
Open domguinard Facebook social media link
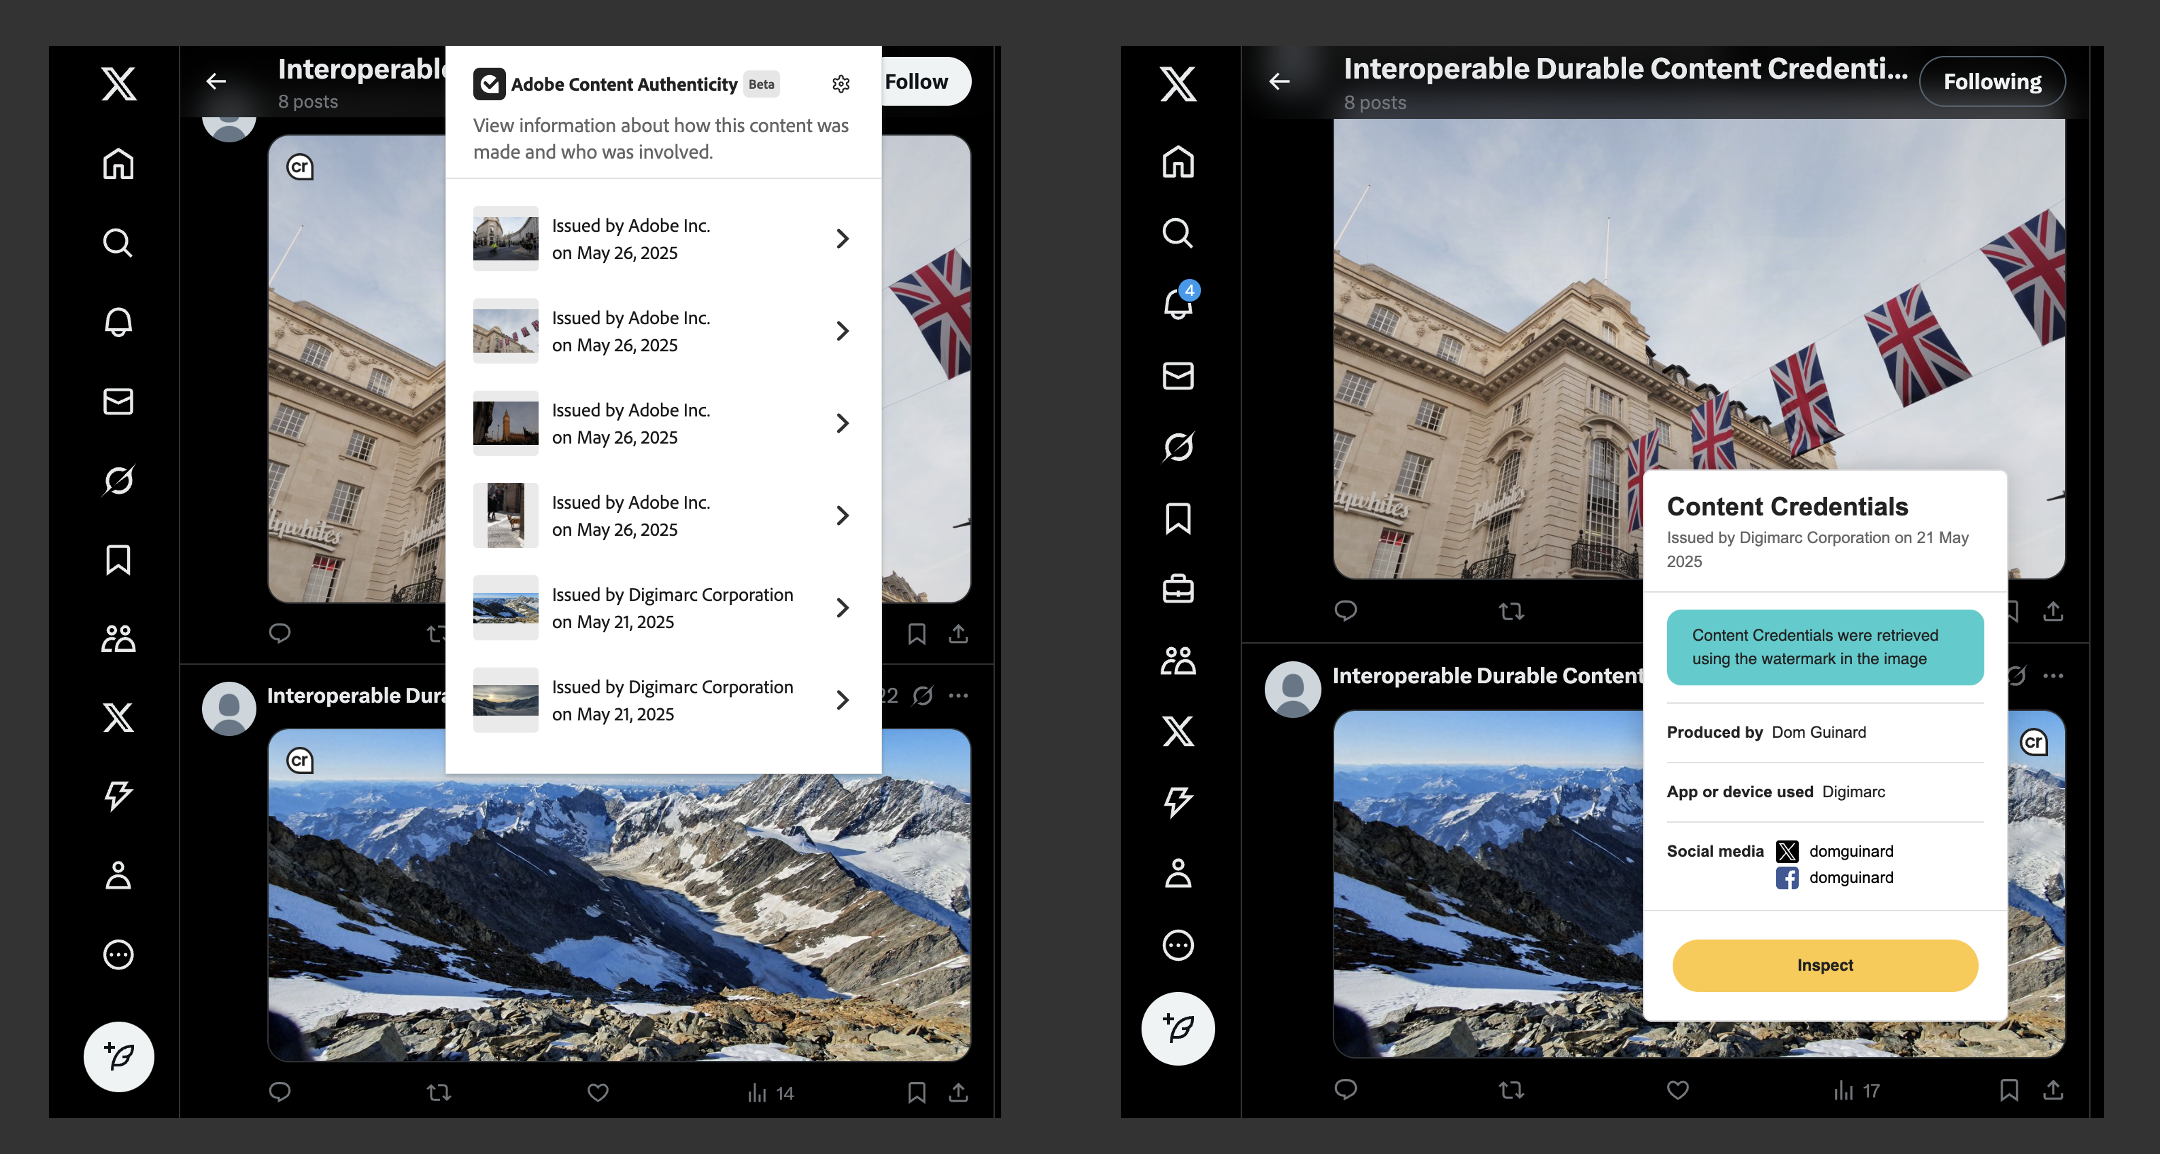coord(1850,877)
